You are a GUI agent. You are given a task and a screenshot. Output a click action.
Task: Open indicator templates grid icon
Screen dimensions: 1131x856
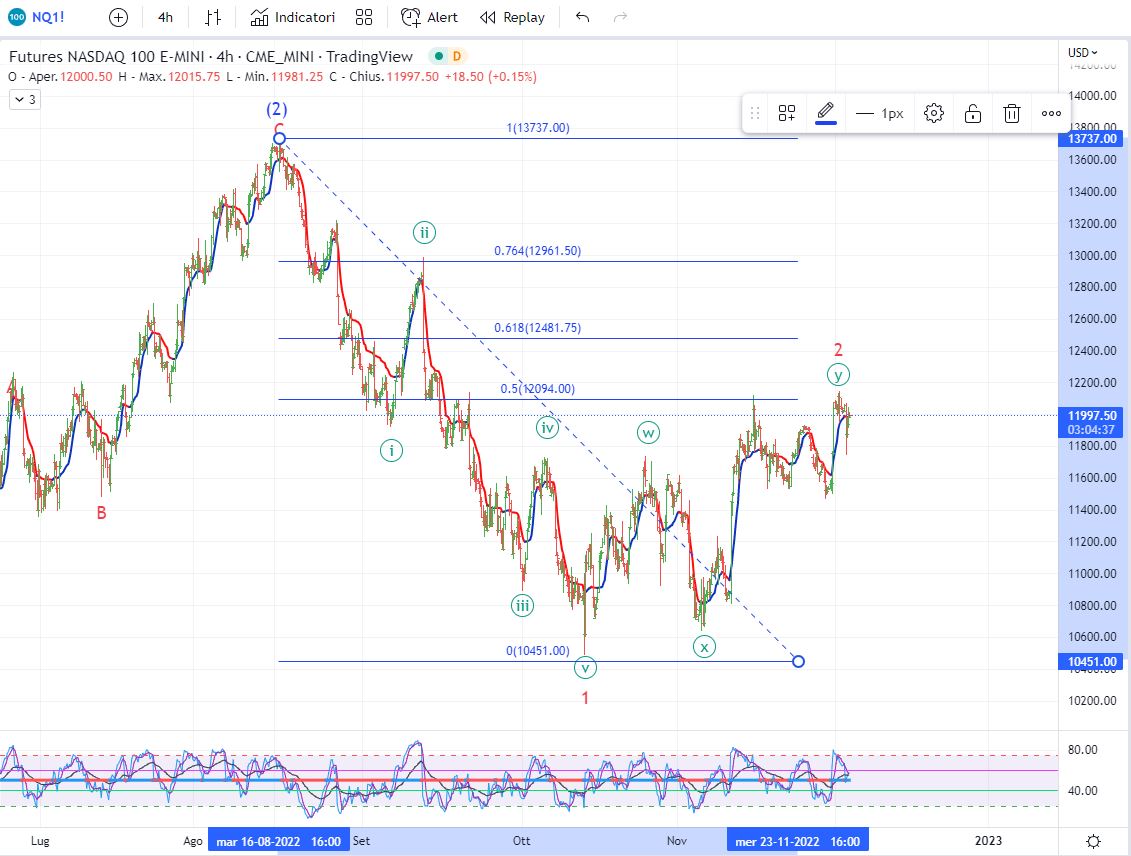pyautogui.click(x=364, y=17)
